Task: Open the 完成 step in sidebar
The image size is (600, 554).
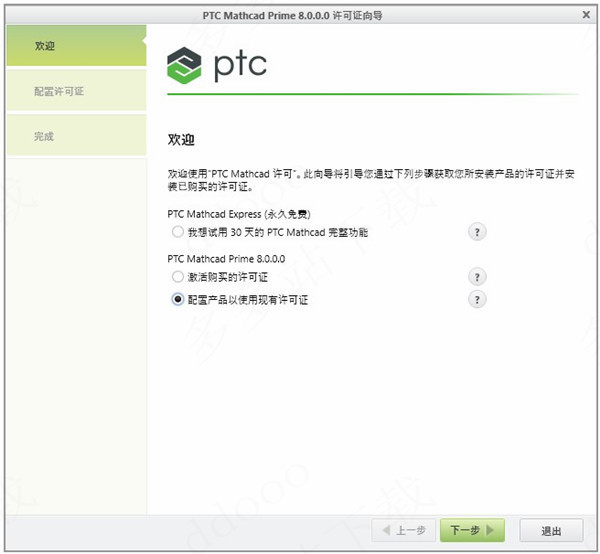Action: pos(77,136)
